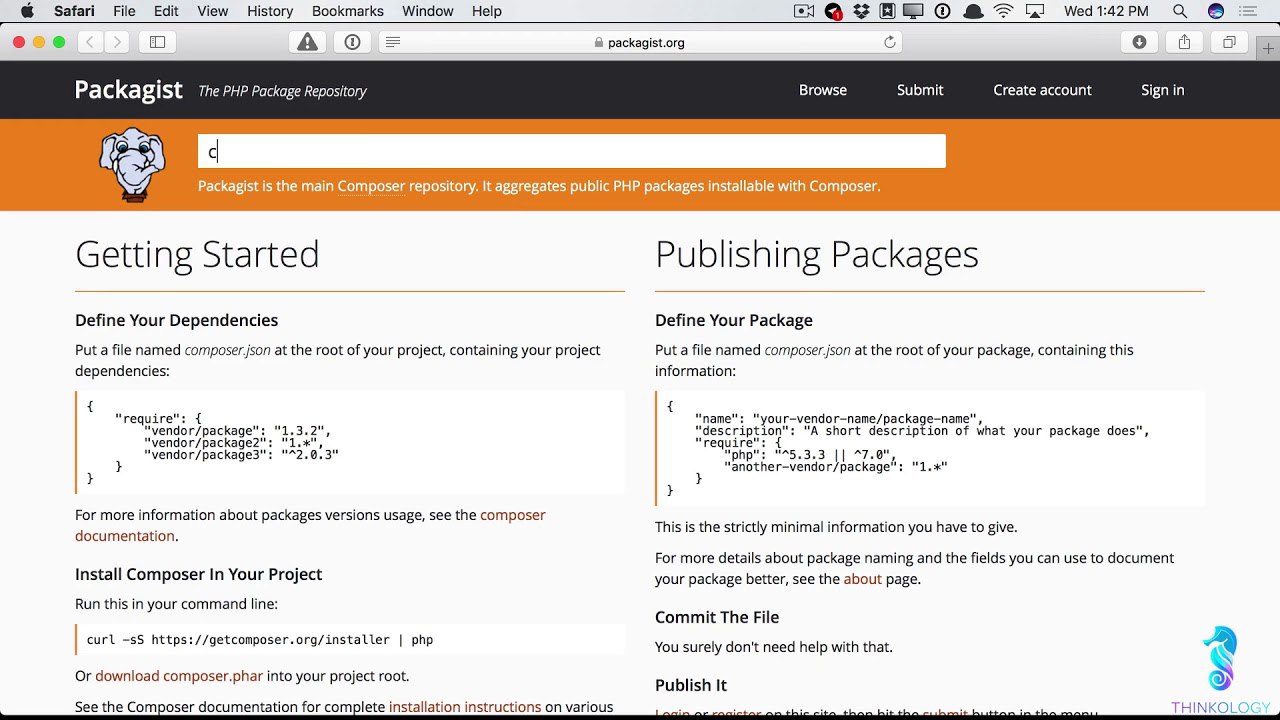Image resolution: width=1280 pixels, height=720 pixels.
Task: Click Create account in the header
Action: pyautogui.click(x=1042, y=90)
